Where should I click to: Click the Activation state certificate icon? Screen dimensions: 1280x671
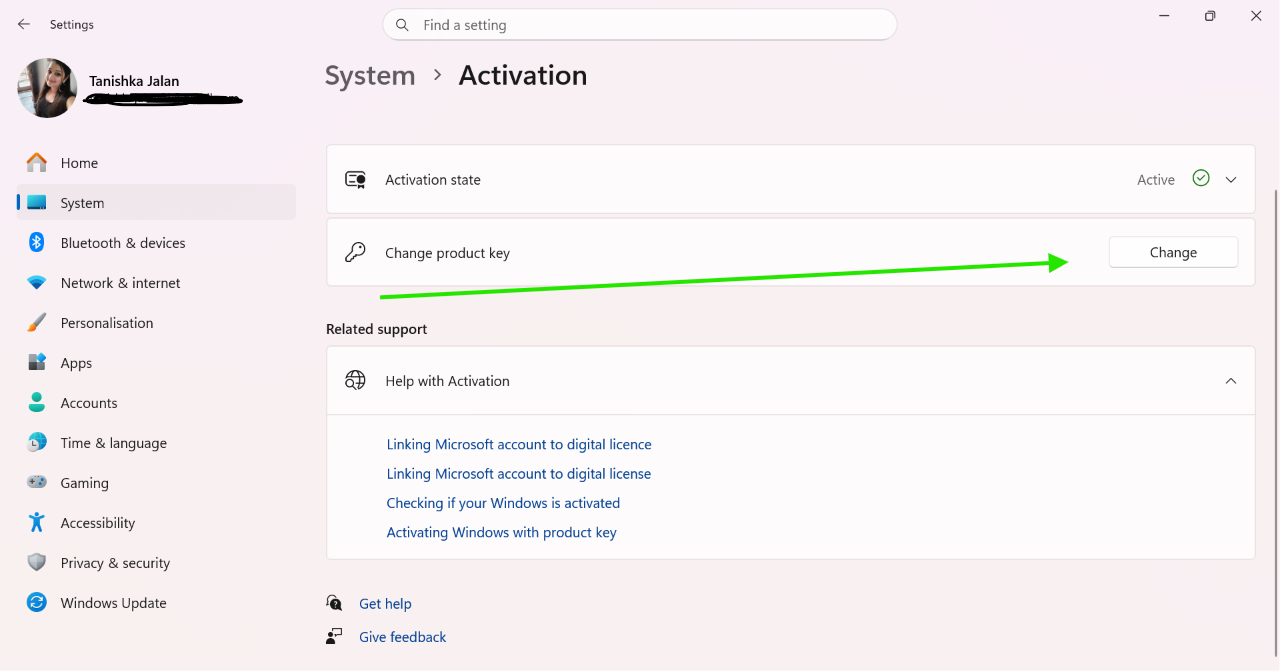(355, 180)
